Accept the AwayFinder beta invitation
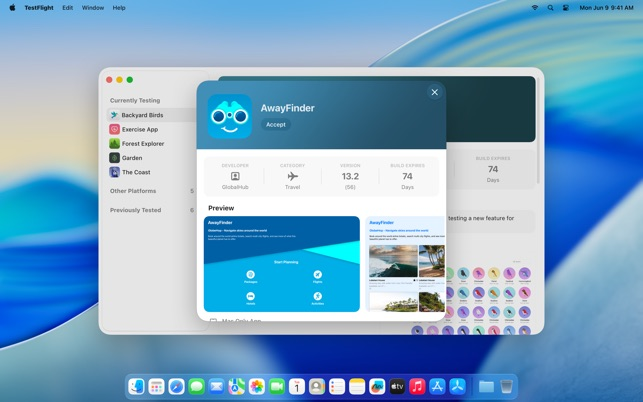Image resolution: width=643 pixels, height=402 pixels. coord(275,125)
